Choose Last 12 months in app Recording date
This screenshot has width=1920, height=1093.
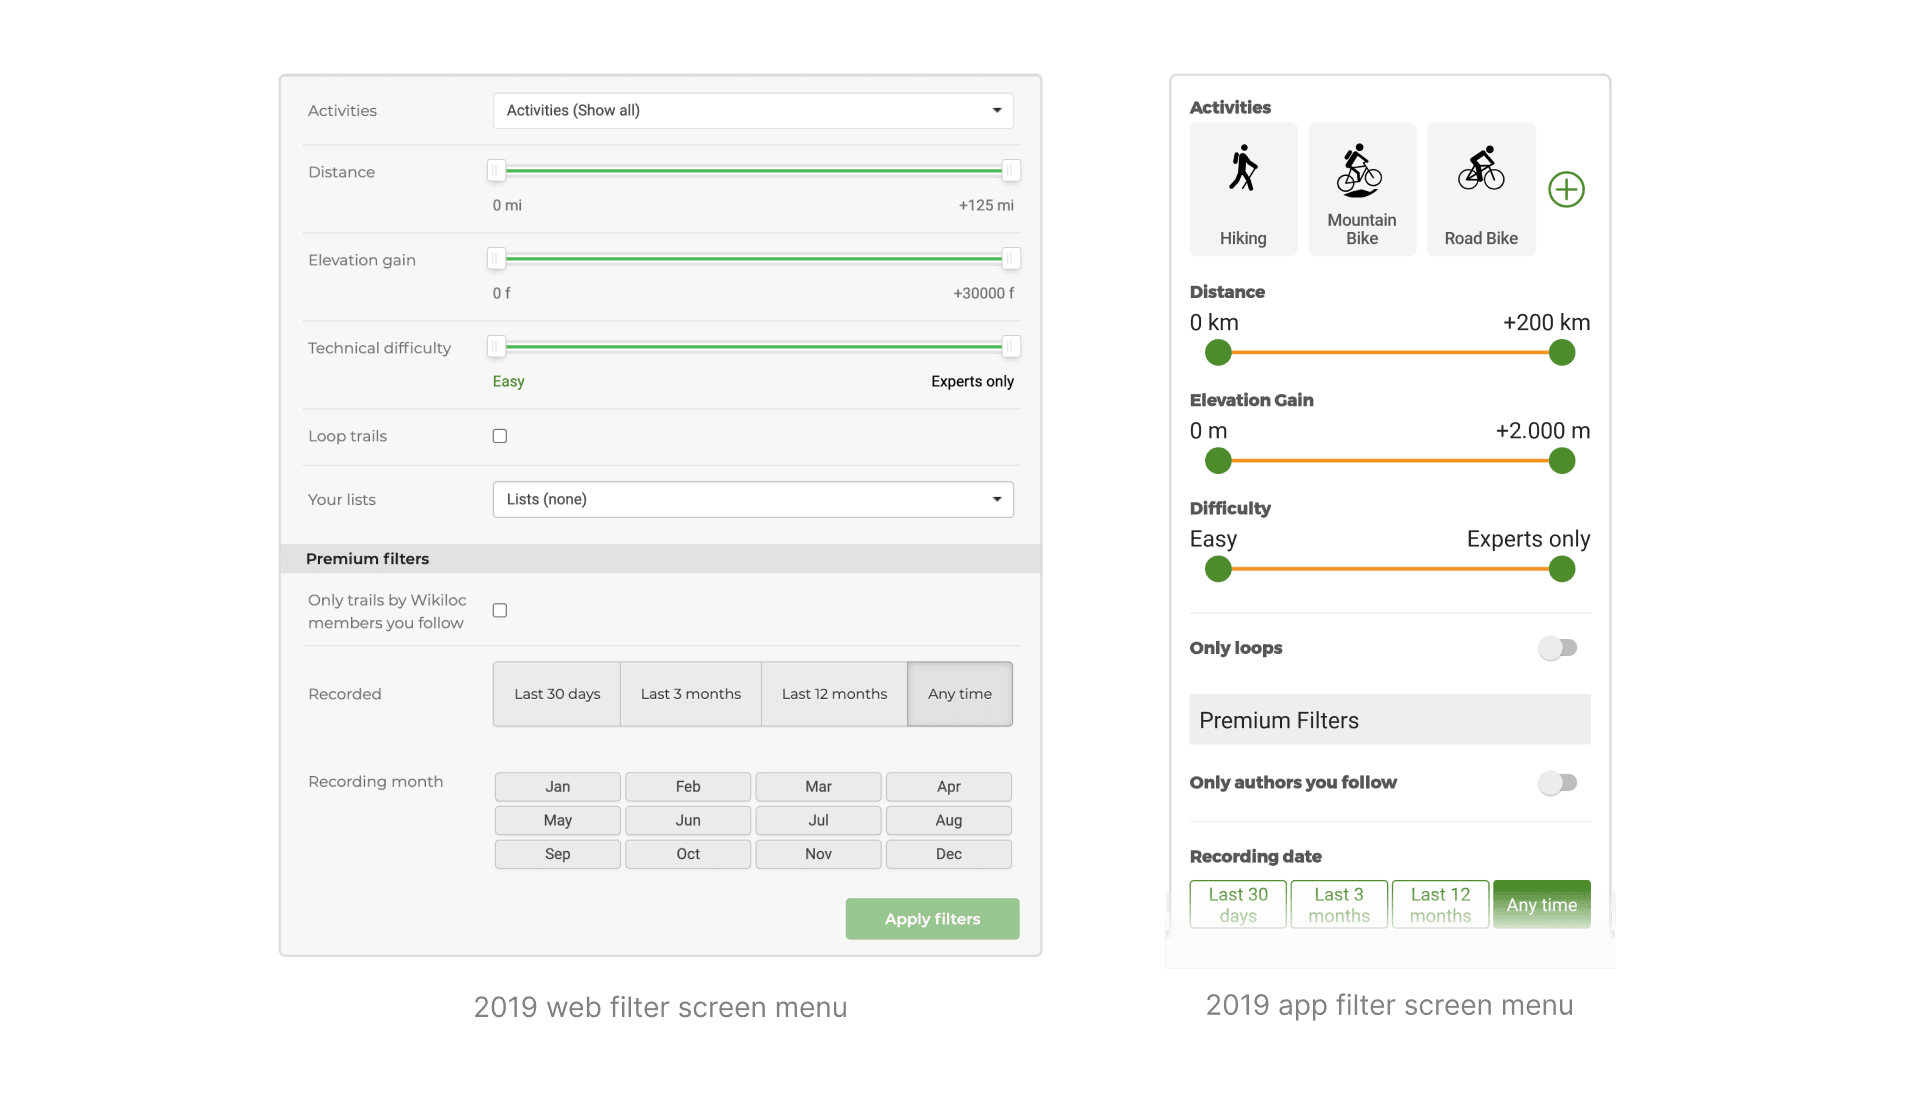pos(1440,905)
